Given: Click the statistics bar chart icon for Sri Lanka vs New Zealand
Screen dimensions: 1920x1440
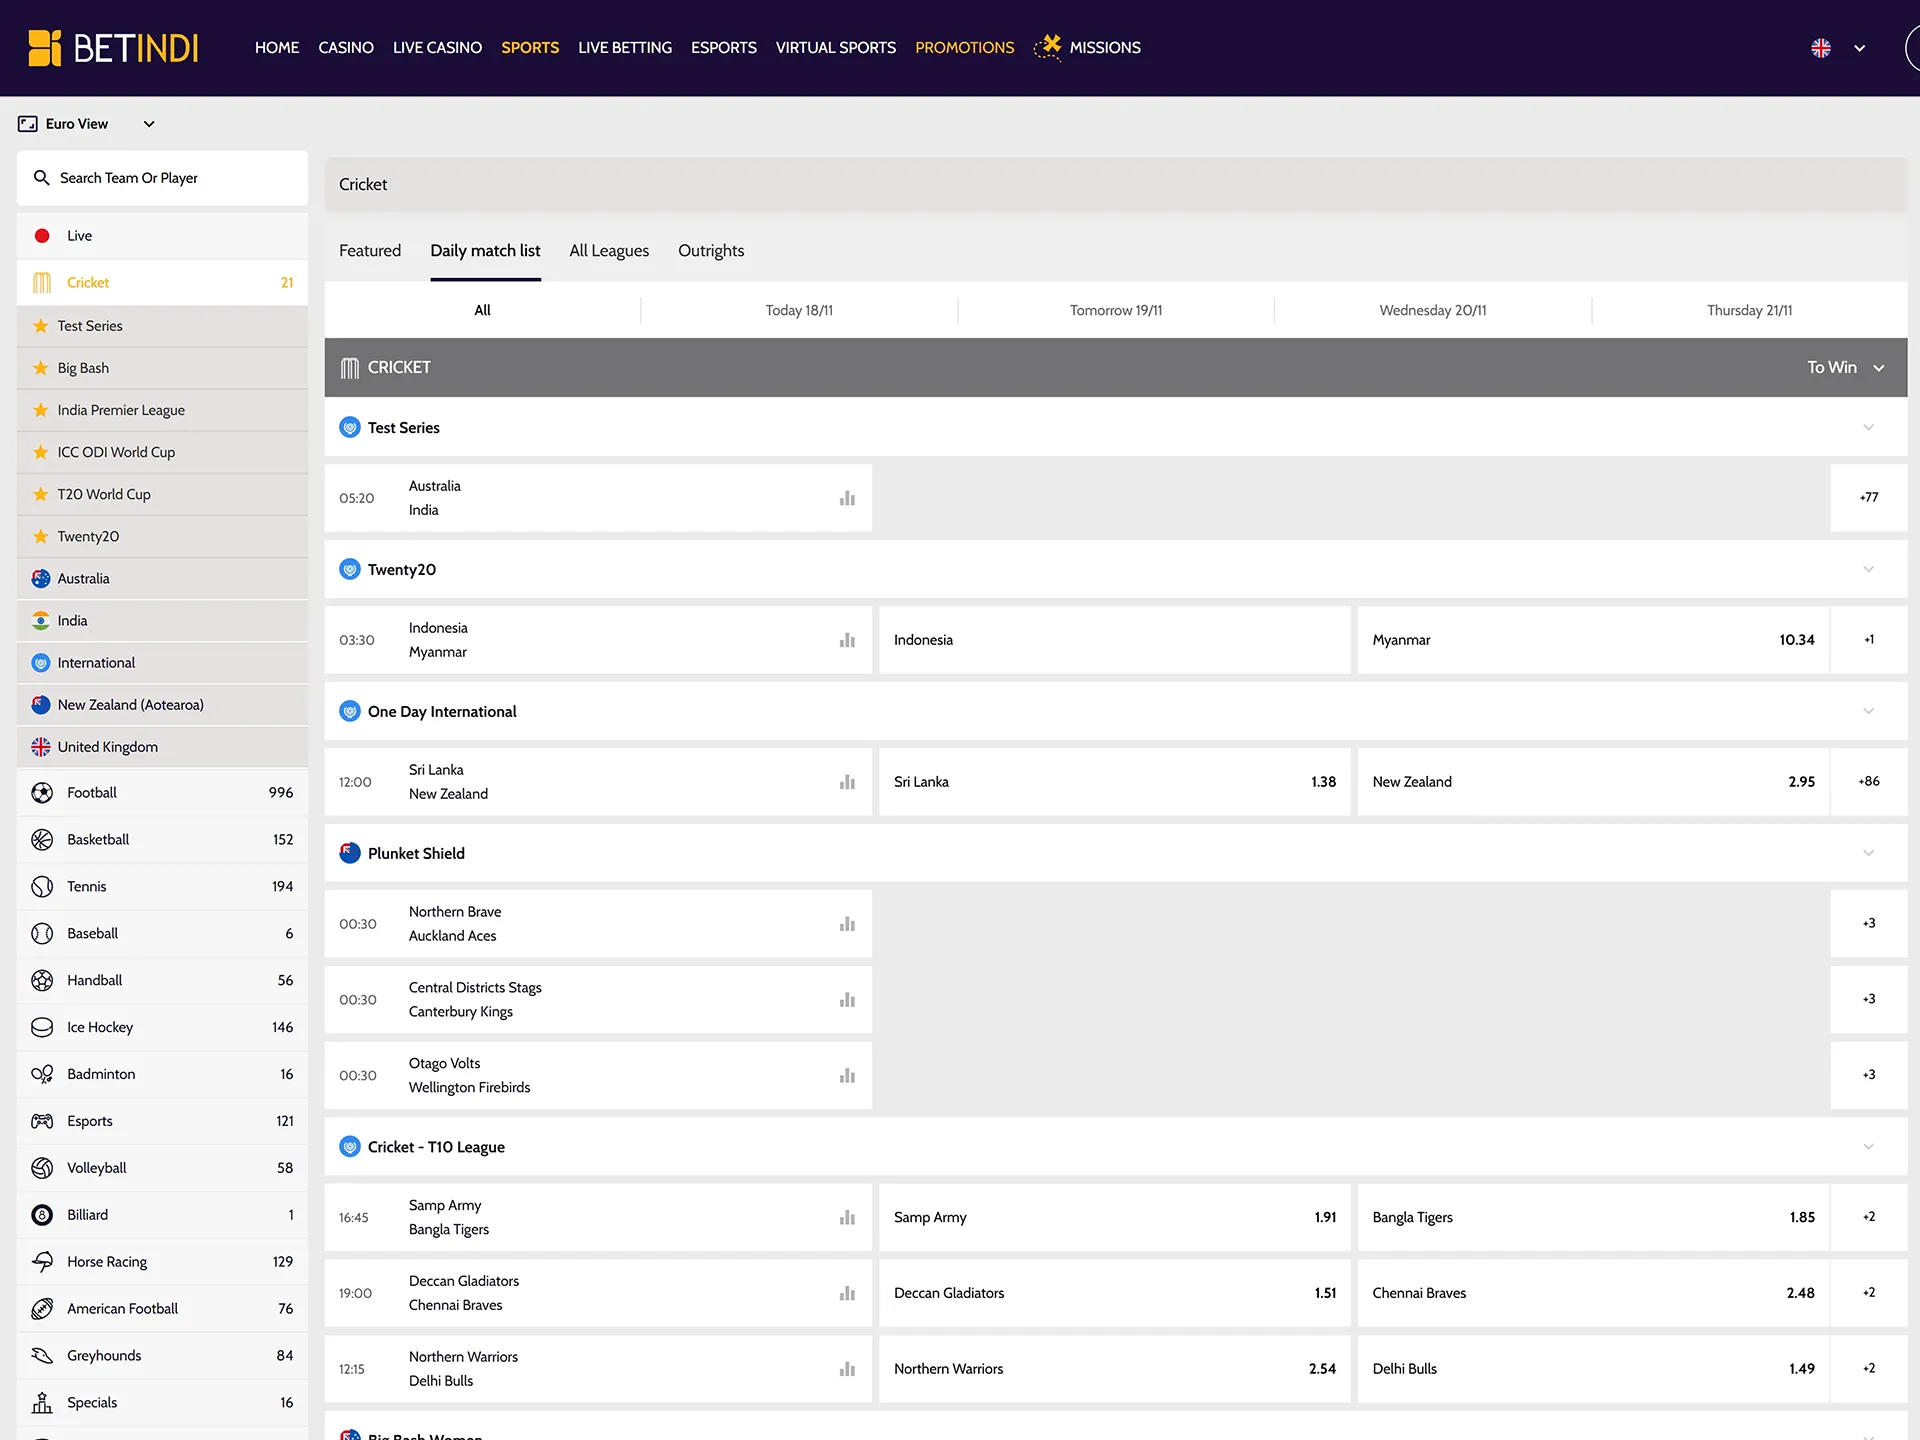Looking at the screenshot, I should click(848, 781).
